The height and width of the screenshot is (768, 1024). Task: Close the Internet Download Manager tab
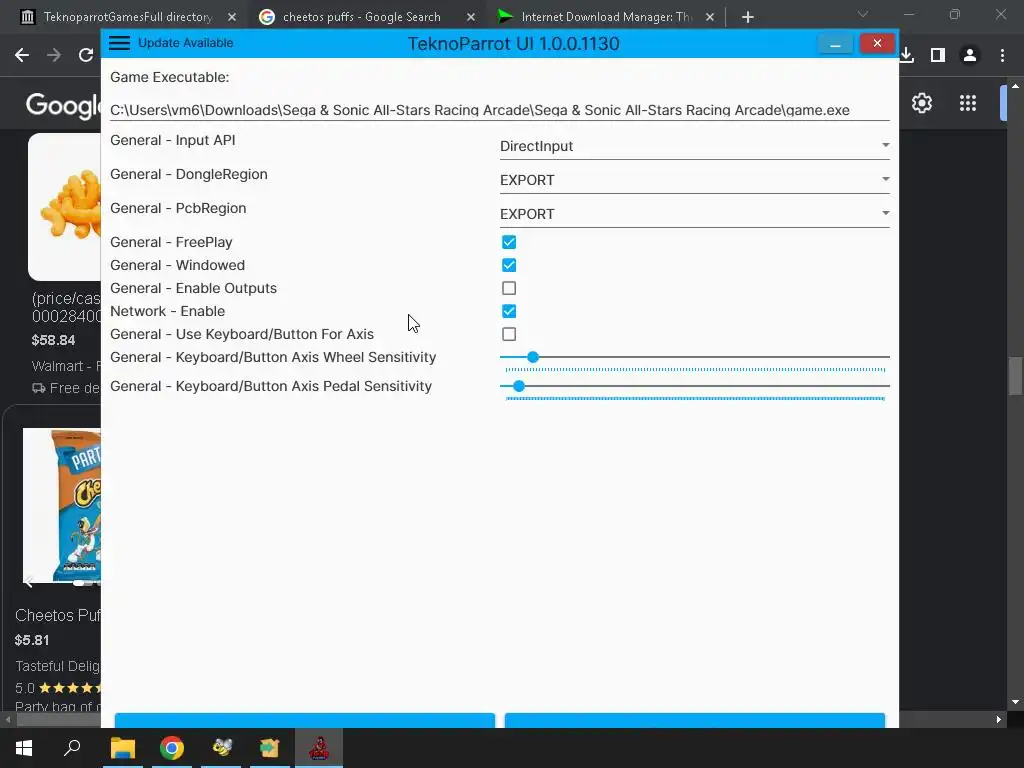click(710, 17)
